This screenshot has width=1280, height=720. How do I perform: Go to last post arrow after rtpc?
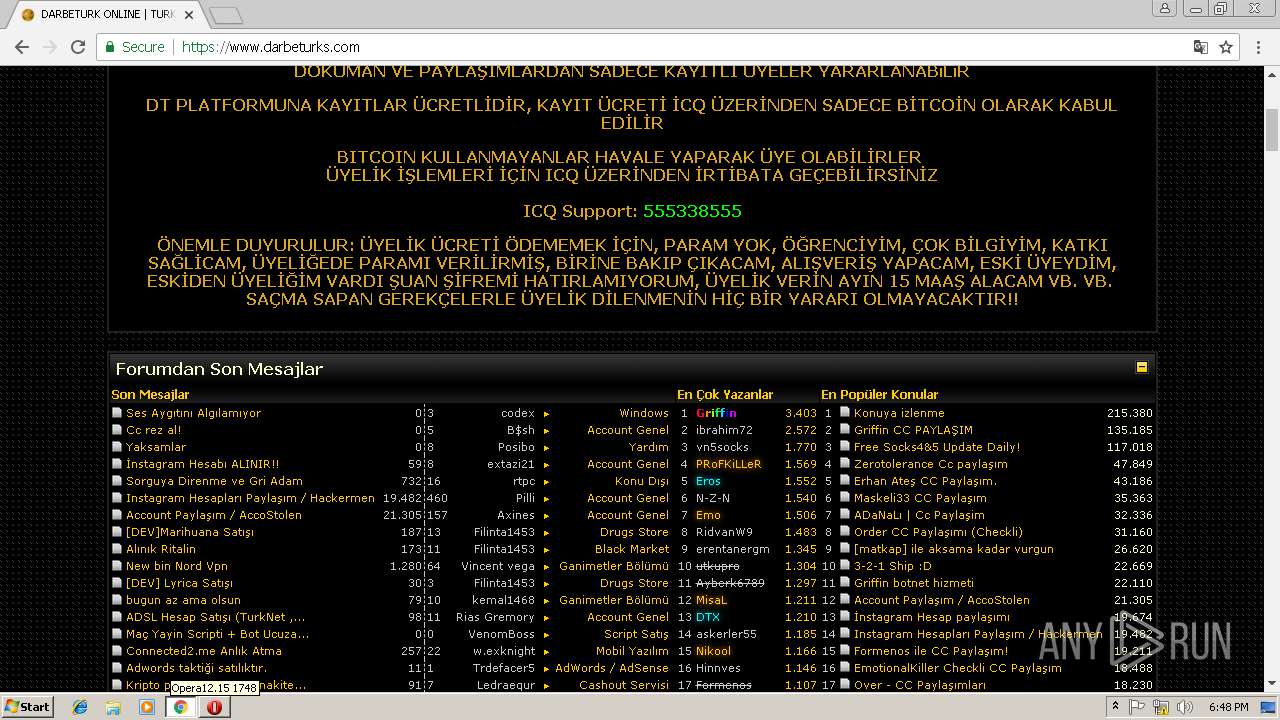tap(546, 482)
